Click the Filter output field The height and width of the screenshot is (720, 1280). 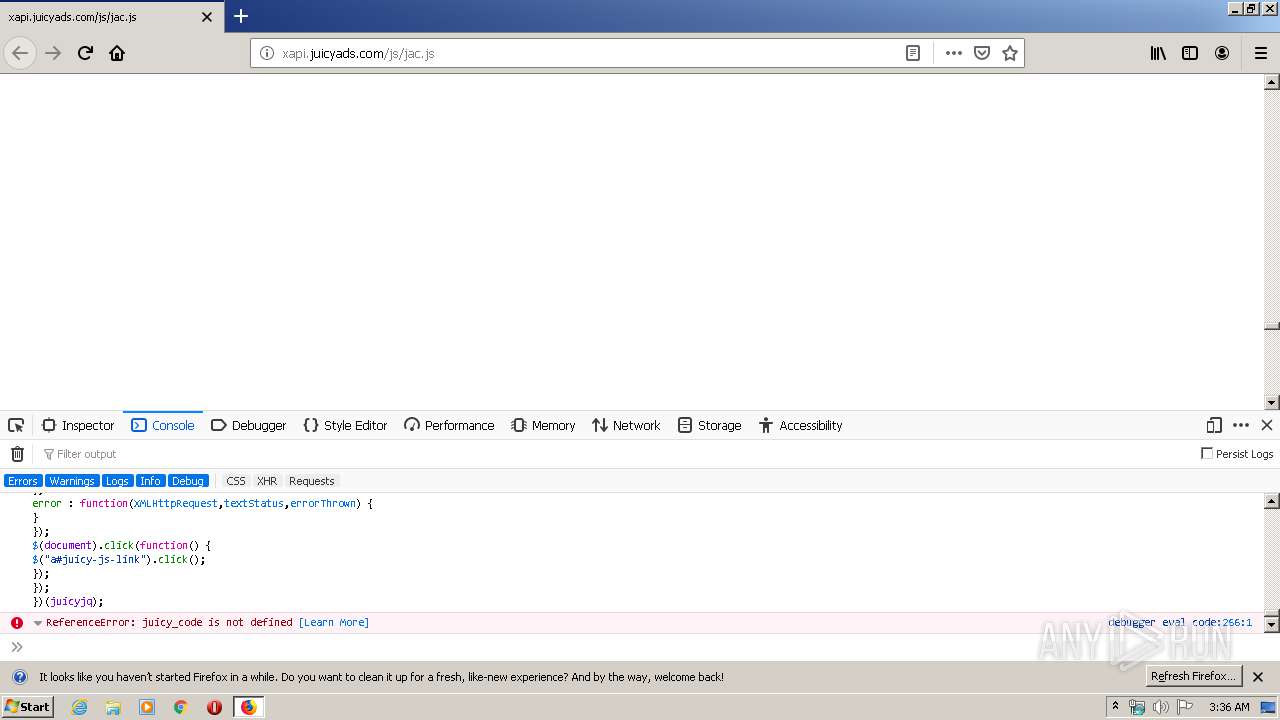tap(615, 454)
